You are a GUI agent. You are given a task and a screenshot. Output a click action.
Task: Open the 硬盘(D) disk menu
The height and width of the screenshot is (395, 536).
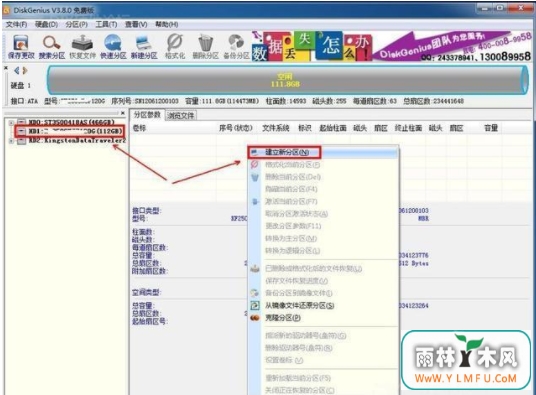click(x=46, y=25)
